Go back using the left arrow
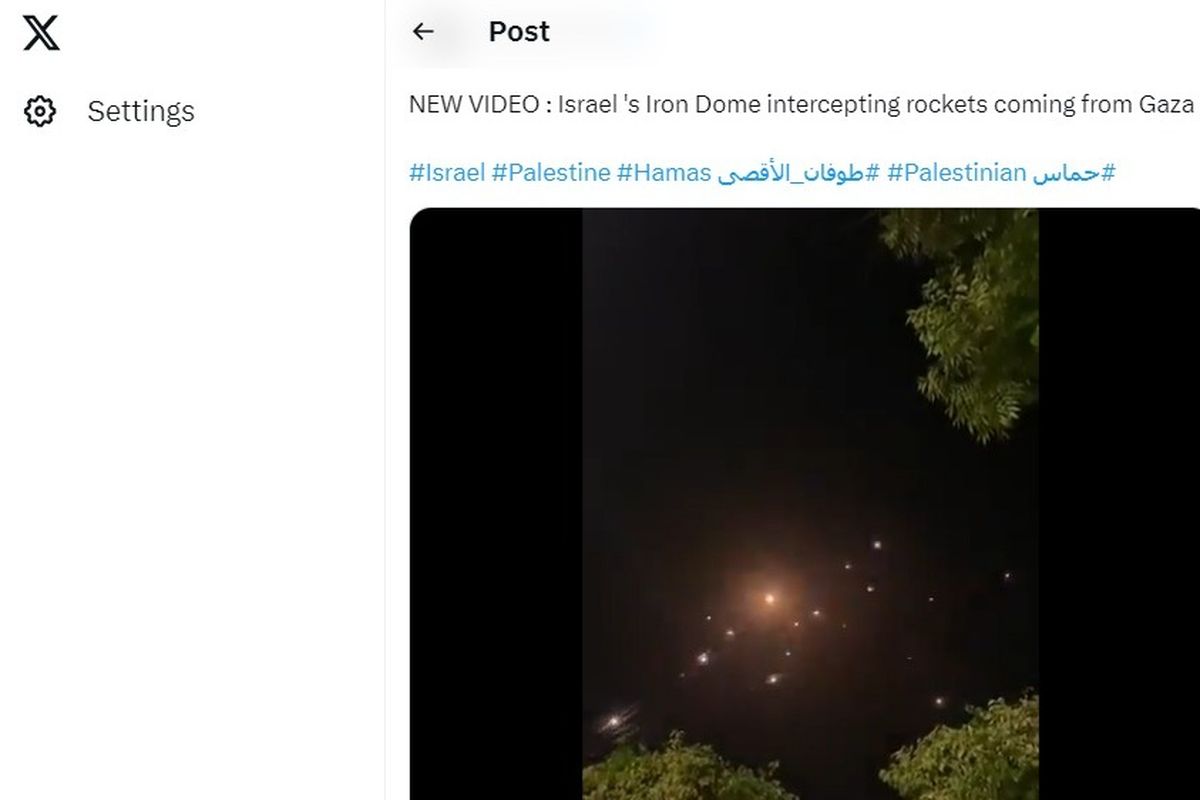Image resolution: width=1200 pixels, height=800 pixels. pos(423,31)
